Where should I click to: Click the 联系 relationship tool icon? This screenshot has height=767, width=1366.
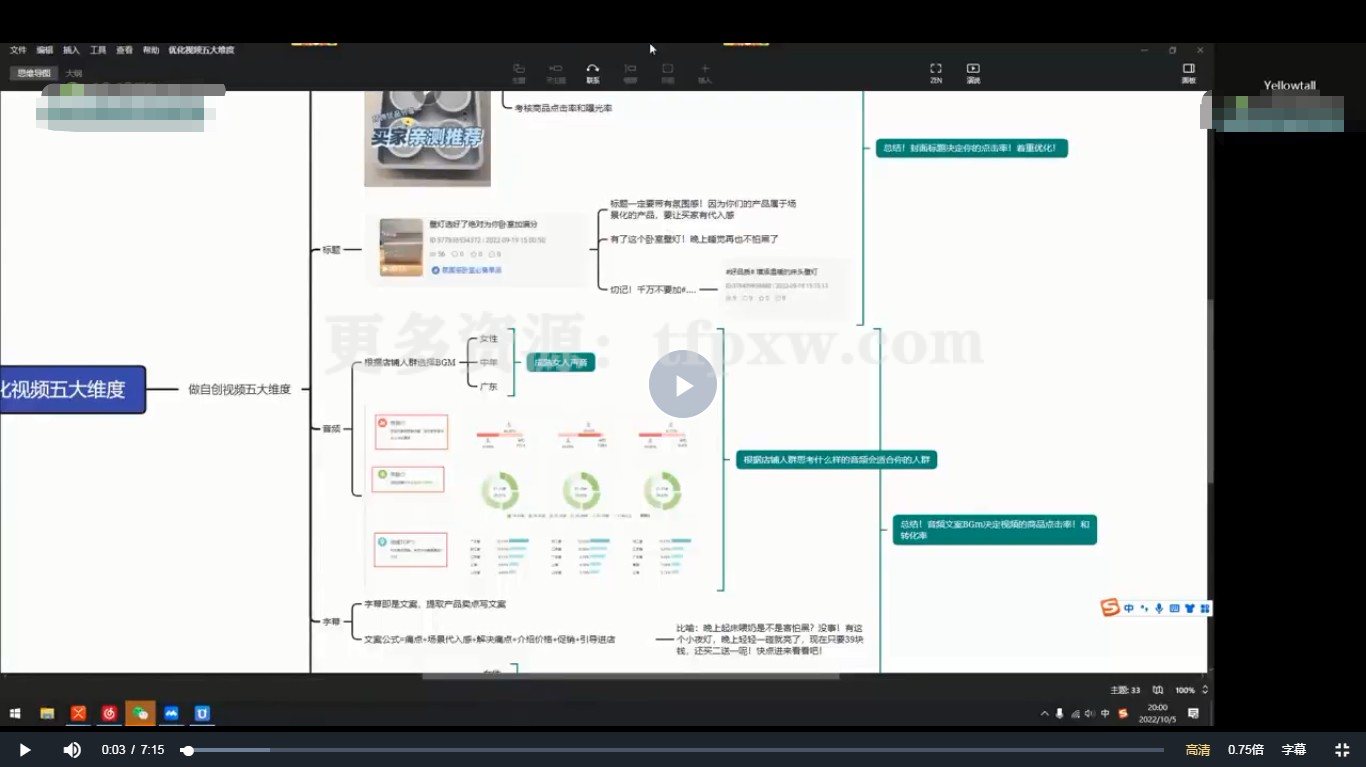593,72
